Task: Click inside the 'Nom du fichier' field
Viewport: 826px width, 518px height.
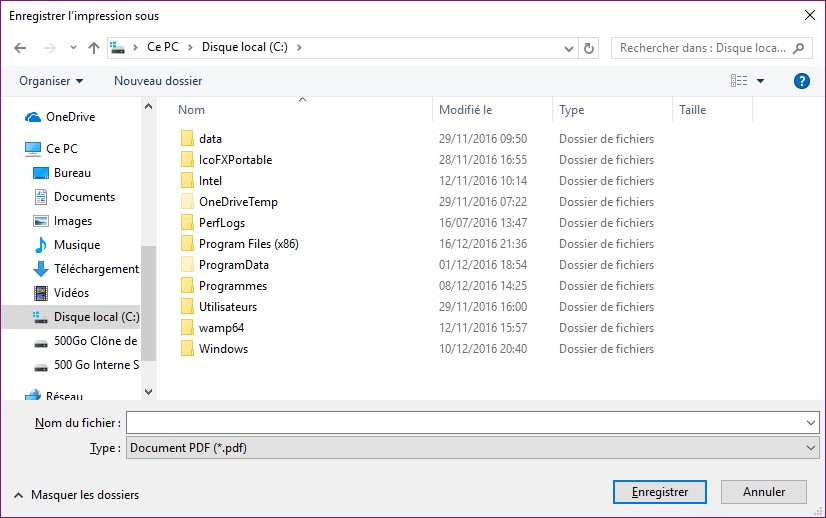Action: pos(464,423)
